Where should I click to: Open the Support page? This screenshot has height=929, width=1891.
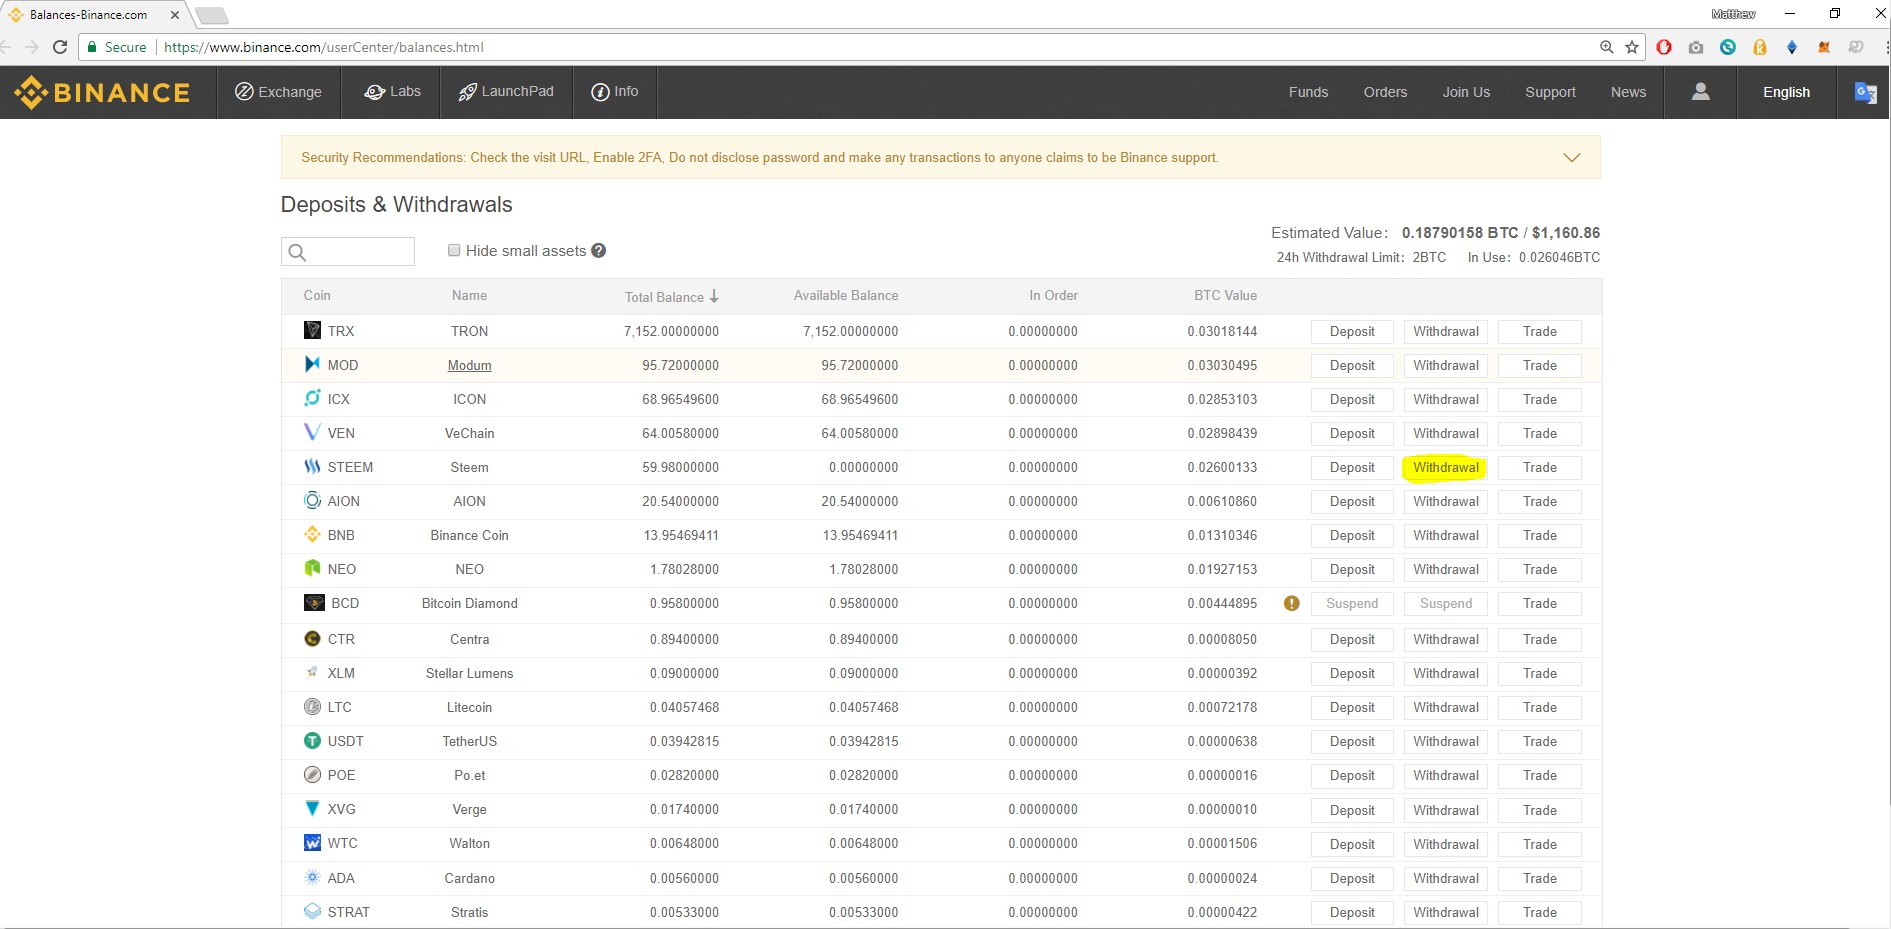coord(1550,92)
